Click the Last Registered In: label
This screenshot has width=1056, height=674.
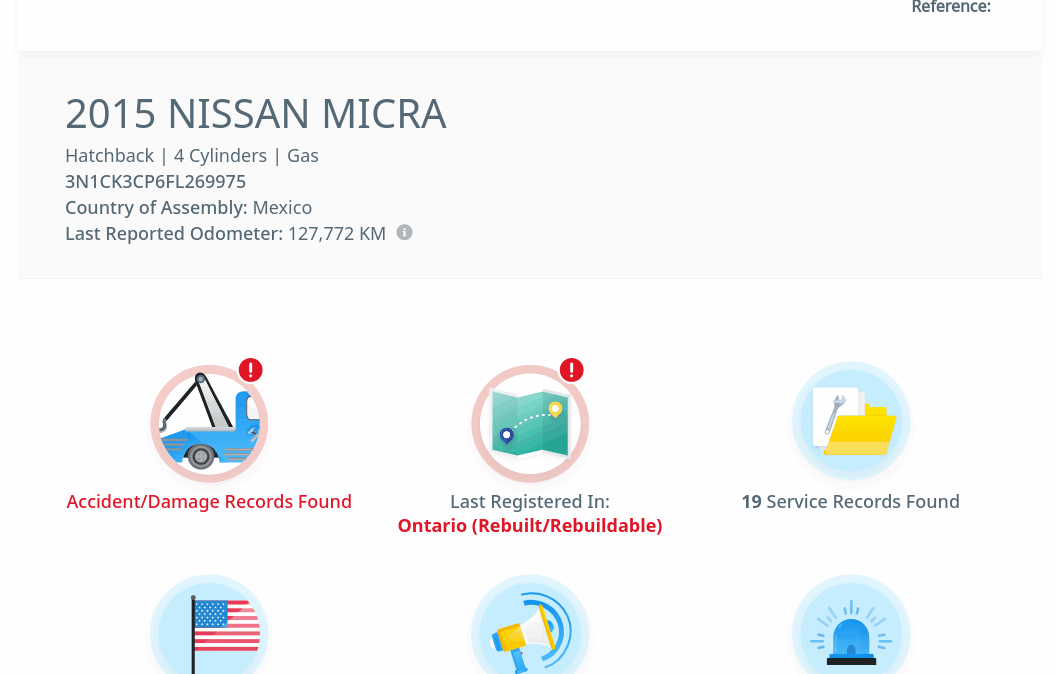coord(530,502)
